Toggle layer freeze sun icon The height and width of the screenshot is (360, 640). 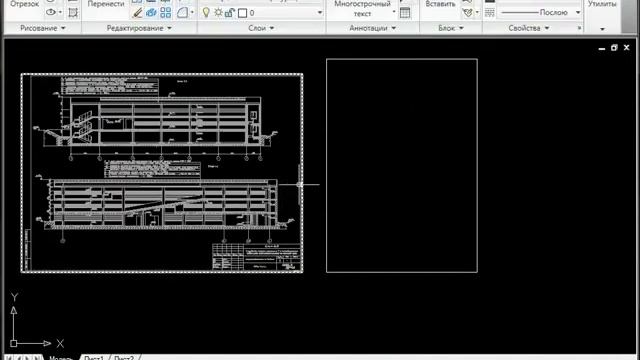(x=218, y=13)
